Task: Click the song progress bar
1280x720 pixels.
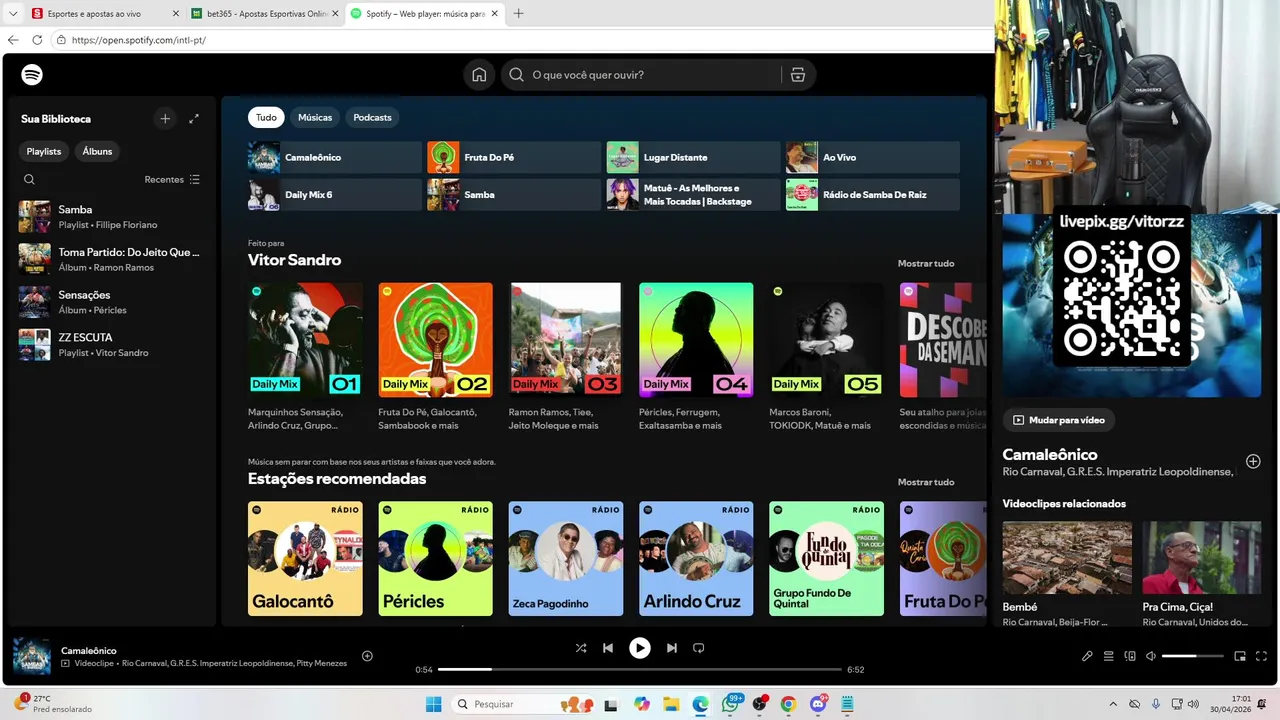Action: [640, 669]
